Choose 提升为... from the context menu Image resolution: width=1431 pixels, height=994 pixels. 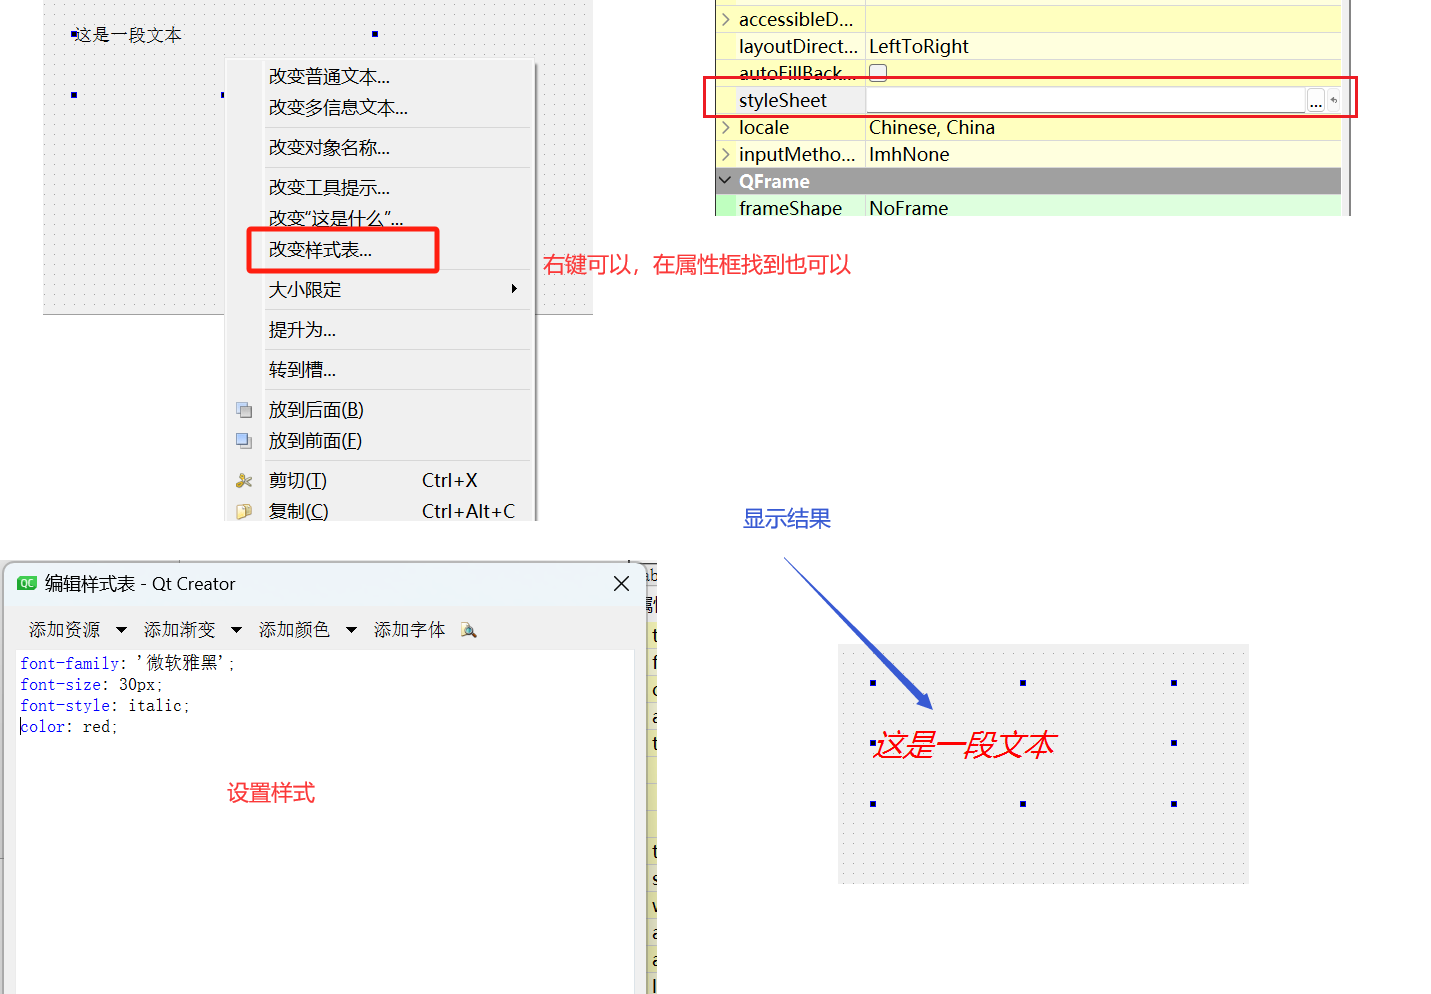(302, 330)
